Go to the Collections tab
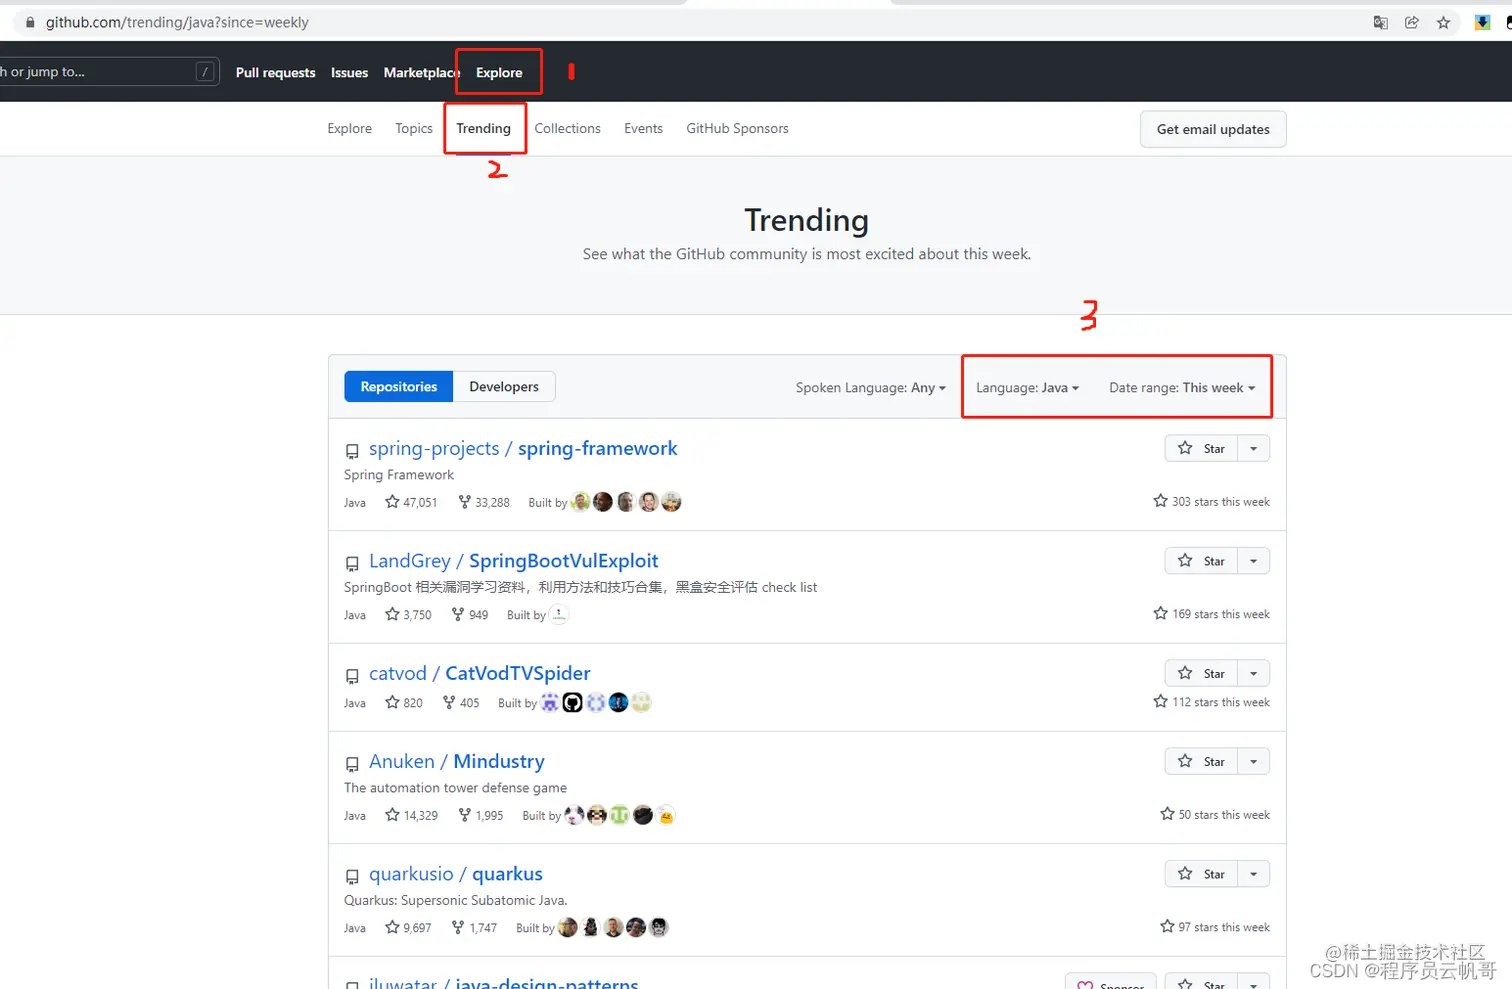 point(567,128)
